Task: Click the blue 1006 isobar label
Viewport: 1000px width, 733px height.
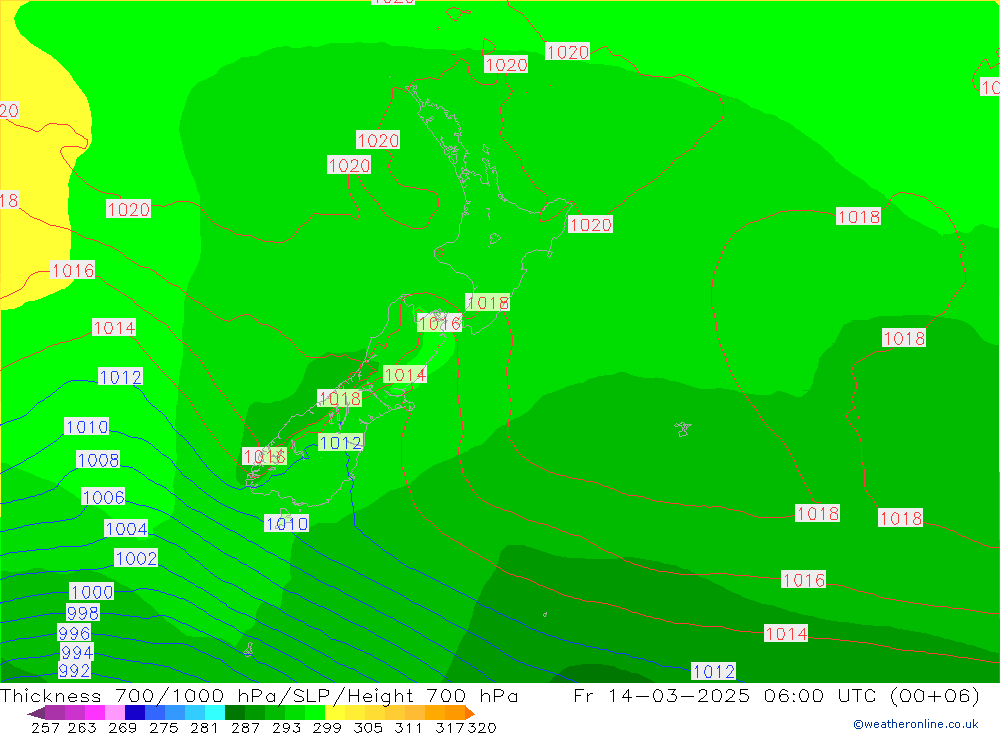Action: 103,497
